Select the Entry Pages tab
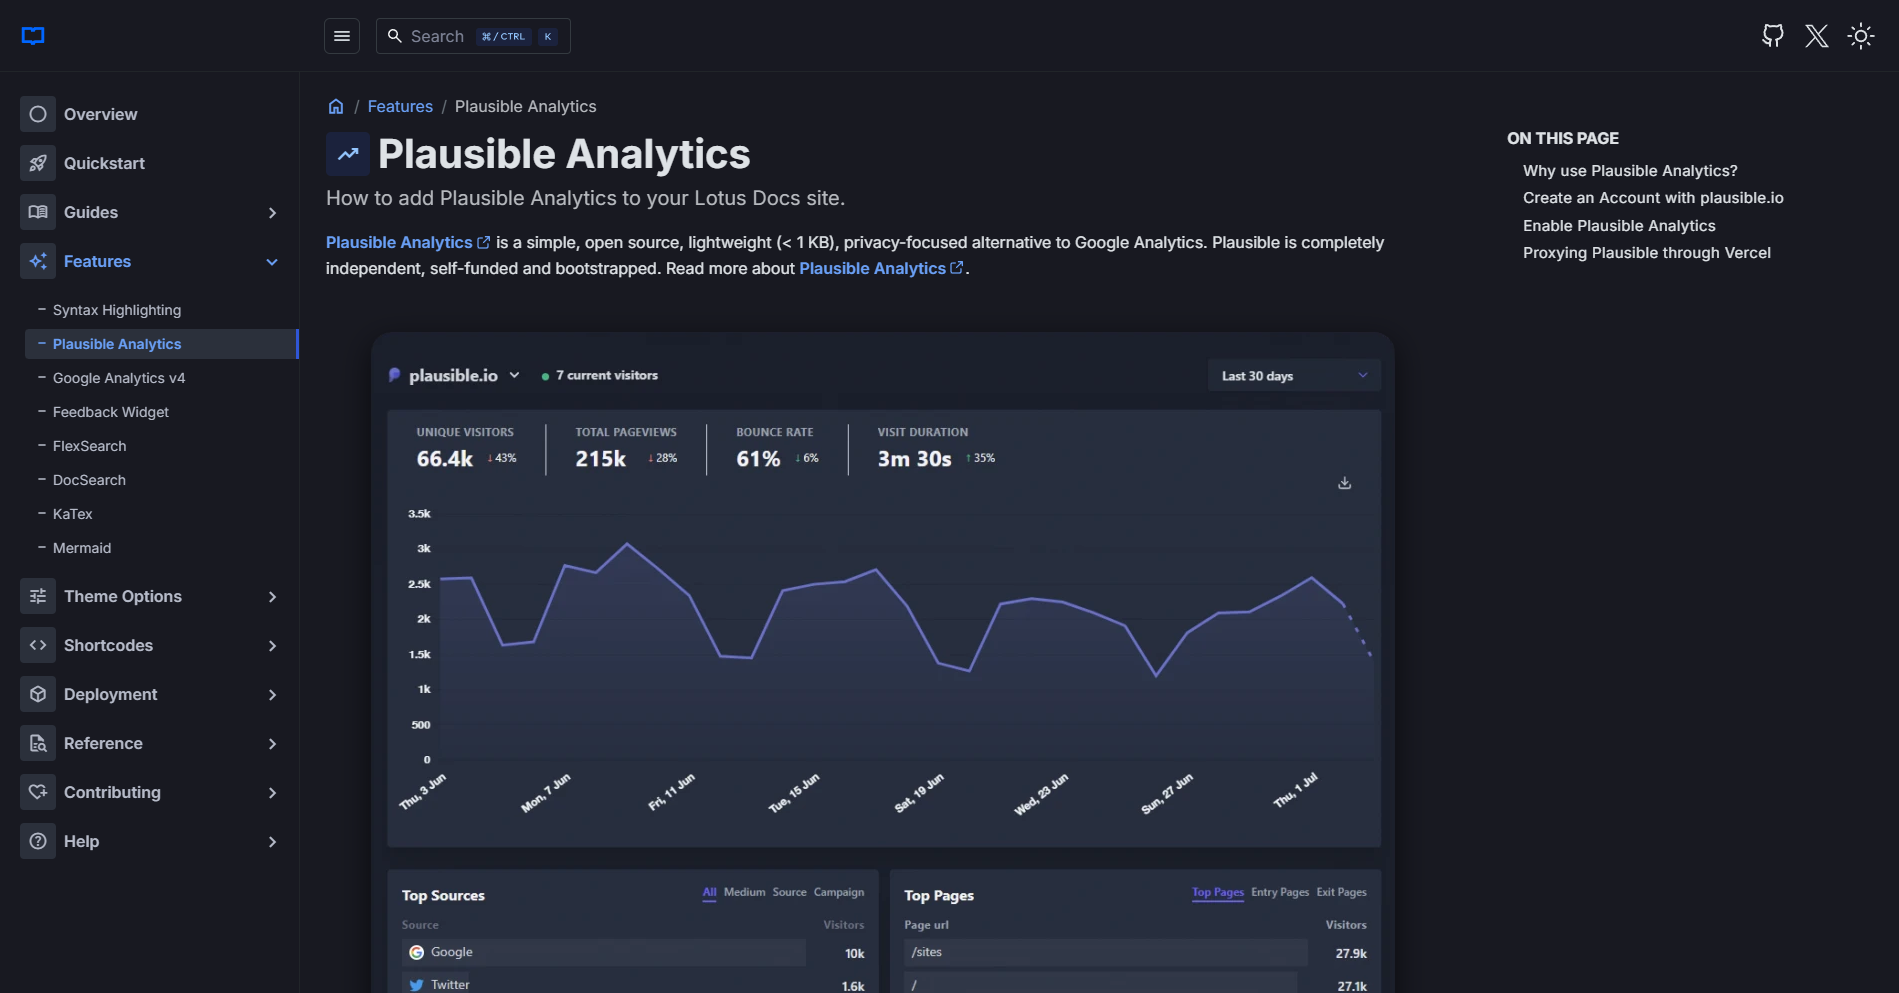The image size is (1899, 993). tap(1280, 892)
